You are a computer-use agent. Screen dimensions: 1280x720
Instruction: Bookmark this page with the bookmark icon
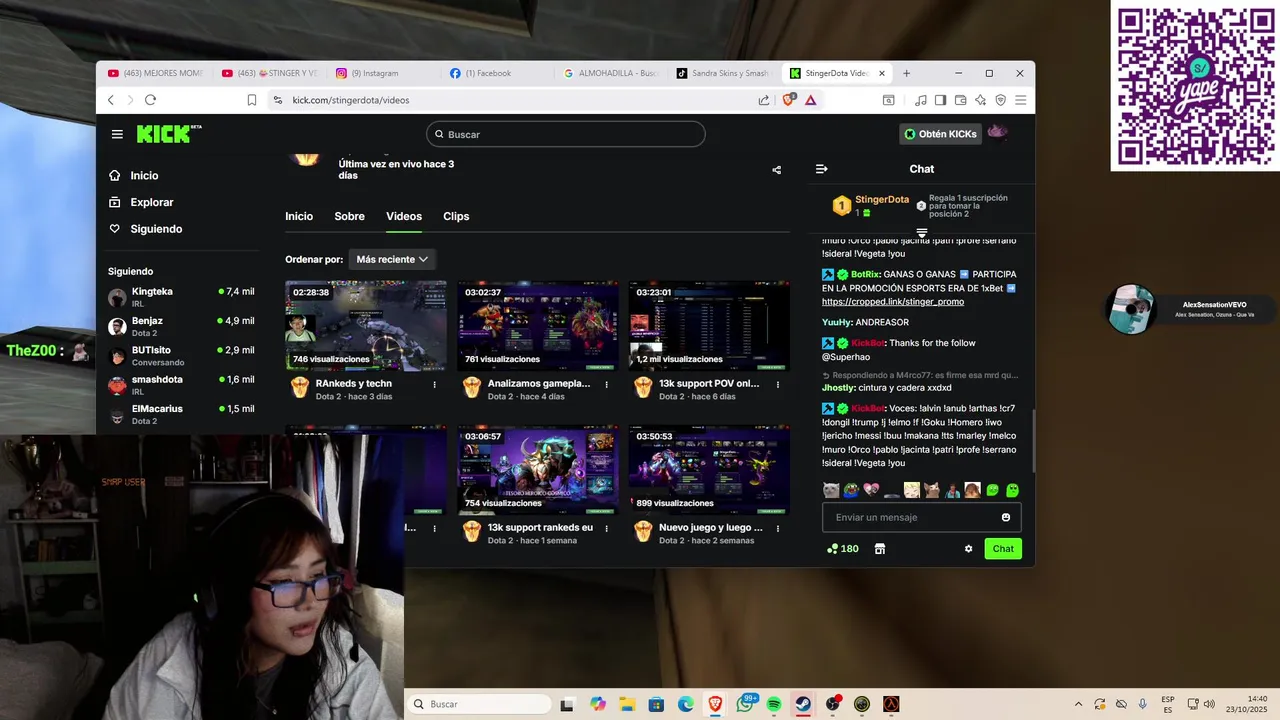pos(252,100)
